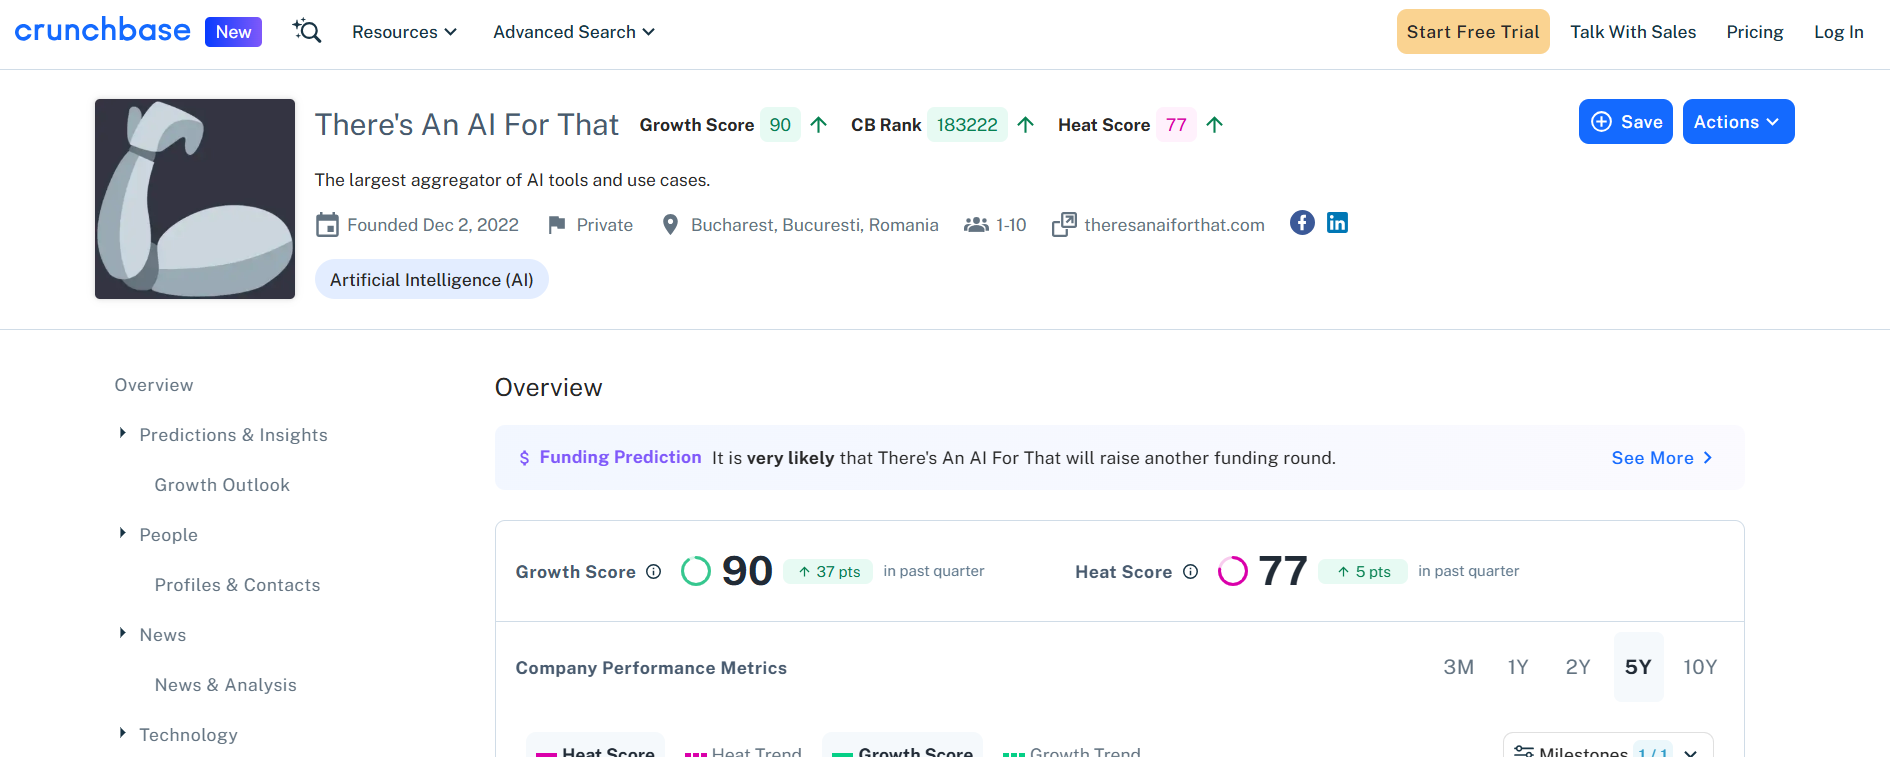This screenshot has height=757, width=1890.
Task: Switch the chart range to 3M
Action: 1459,667
